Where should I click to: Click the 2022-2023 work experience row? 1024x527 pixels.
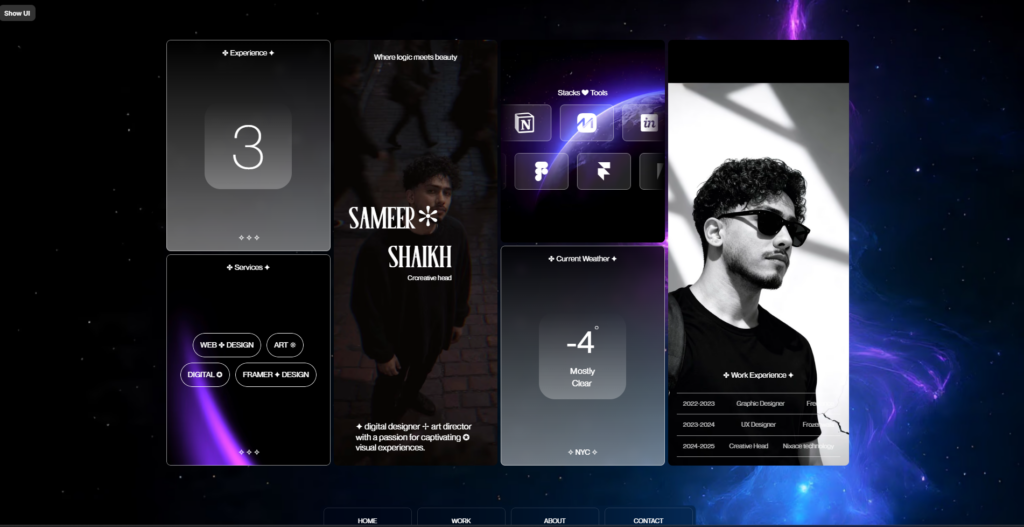(x=758, y=404)
